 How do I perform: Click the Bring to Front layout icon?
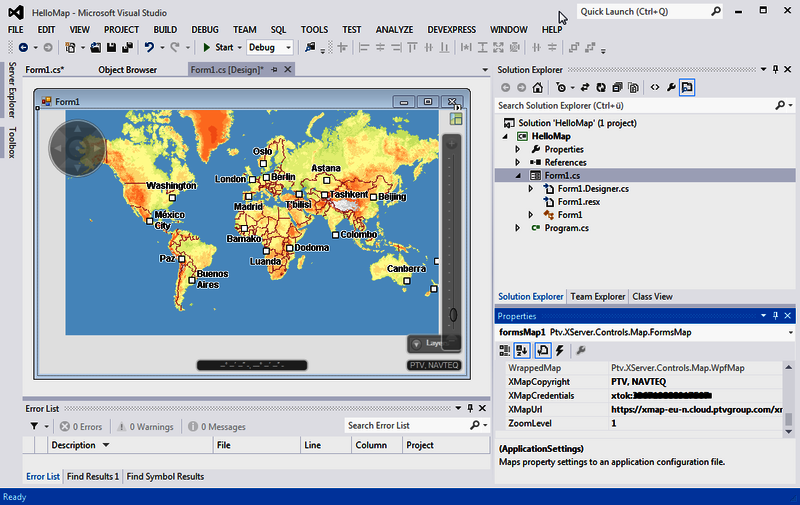[573, 47]
